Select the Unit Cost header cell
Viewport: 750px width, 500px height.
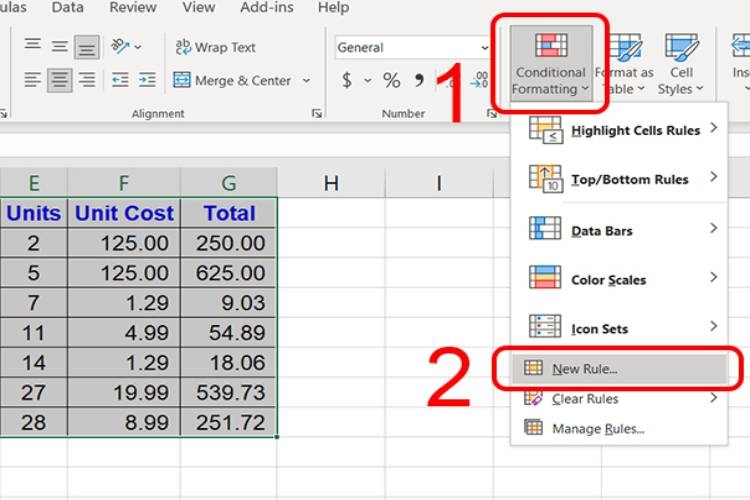[124, 213]
